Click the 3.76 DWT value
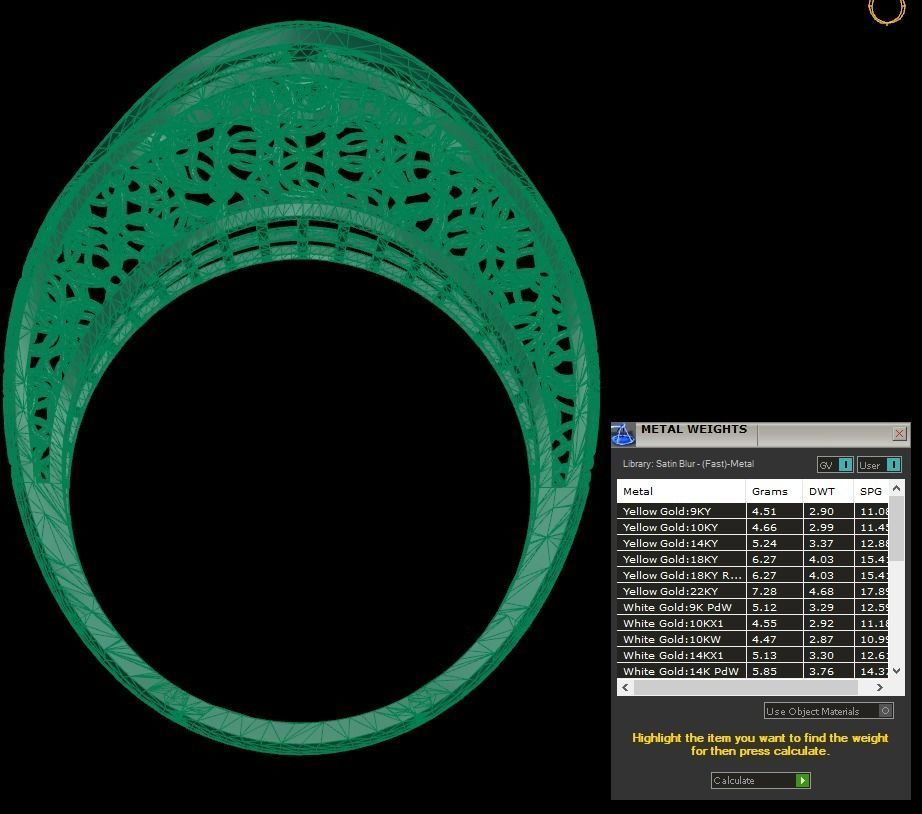The height and width of the screenshot is (814, 922). [x=821, y=670]
